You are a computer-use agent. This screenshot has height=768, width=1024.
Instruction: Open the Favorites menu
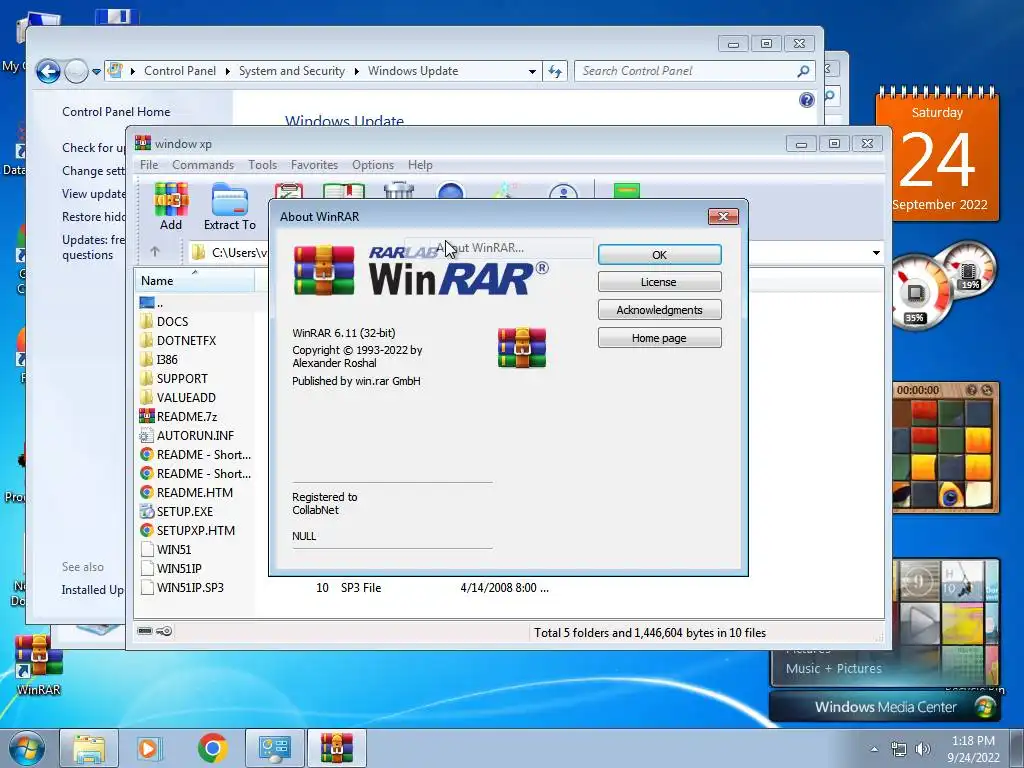(314, 165)
